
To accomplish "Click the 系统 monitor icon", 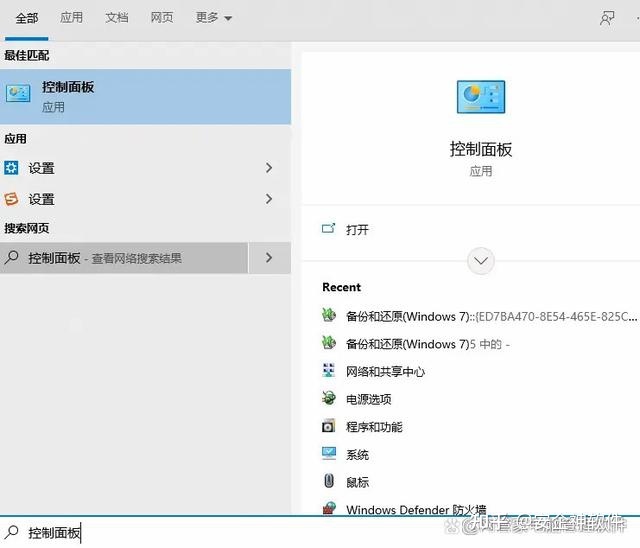I will pos(329,453).
